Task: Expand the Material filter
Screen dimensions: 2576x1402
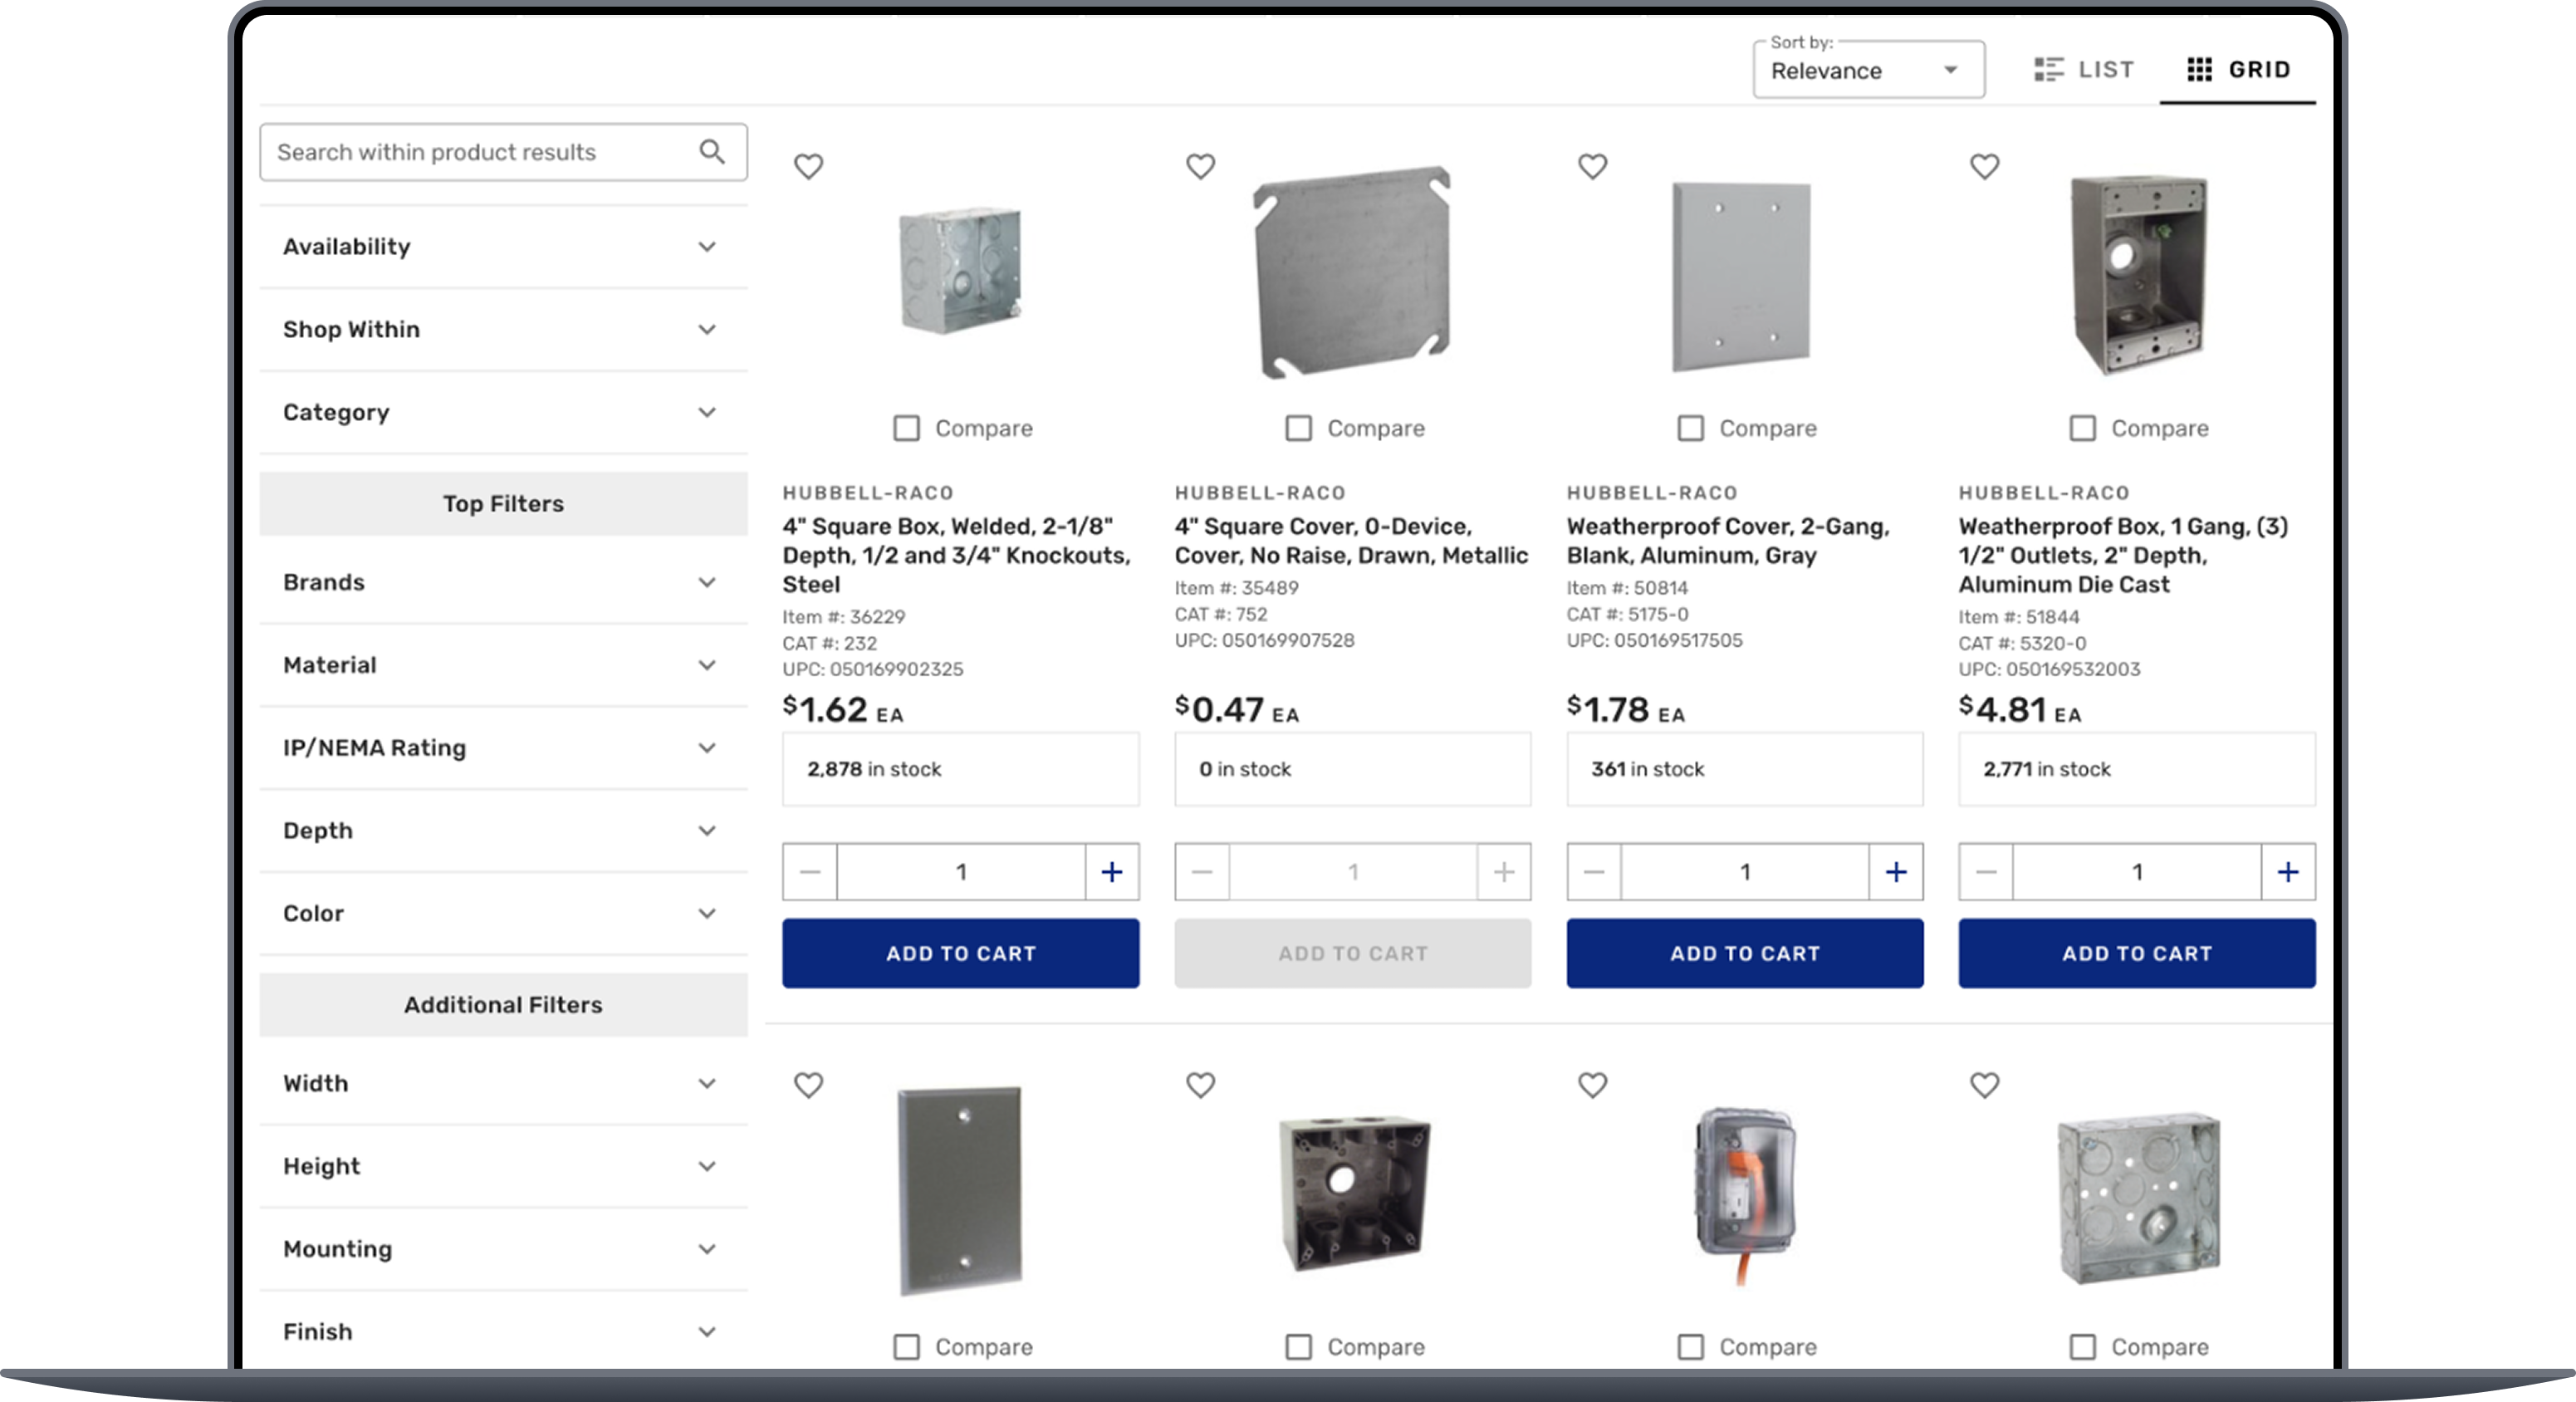Action: click(503, 666)
